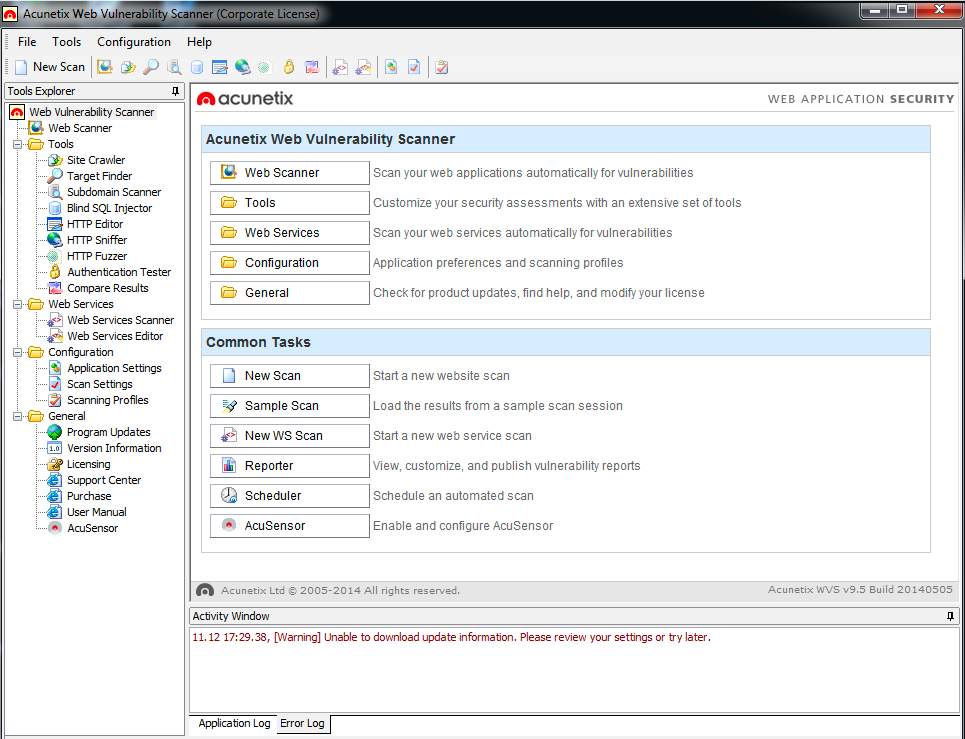The height and width of the screenshot is (739, 965).
Task: Select Licensing in the Tools Explorer tree
Action: [88, 464]
